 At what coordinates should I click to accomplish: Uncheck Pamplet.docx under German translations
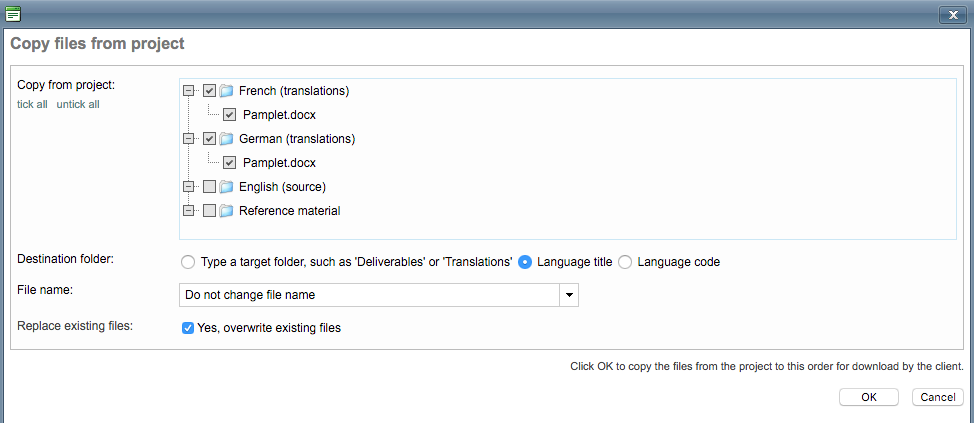(x=230, y=163)
